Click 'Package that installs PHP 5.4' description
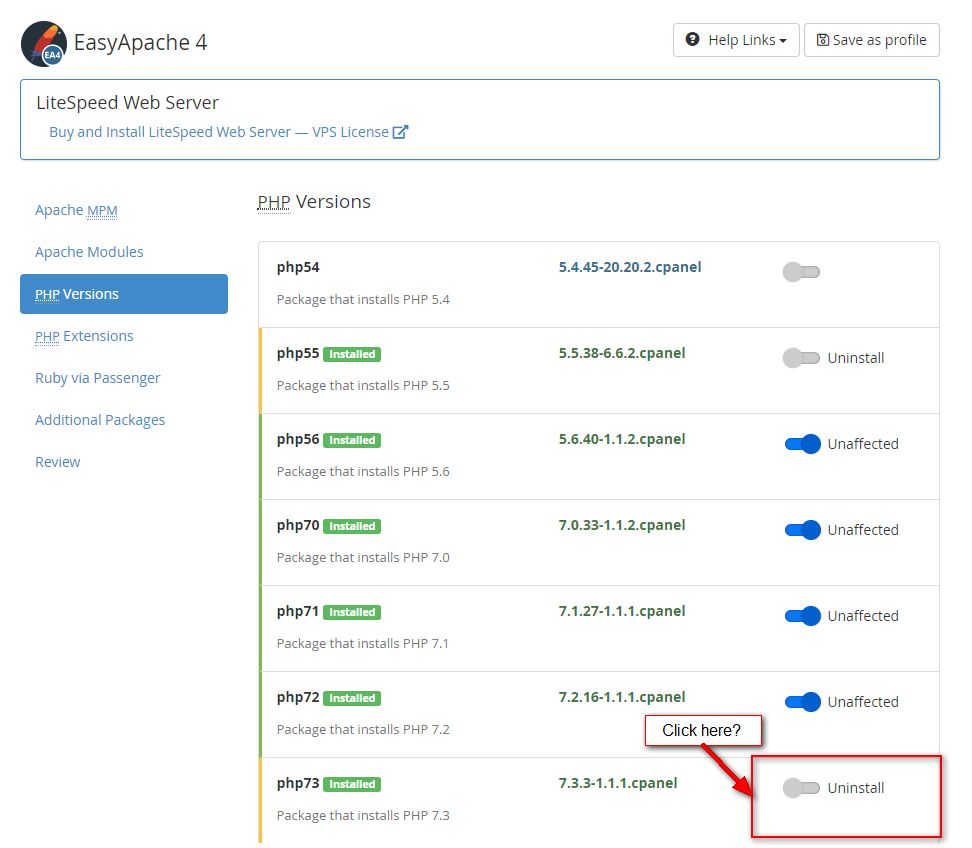 tap(363, 299)
